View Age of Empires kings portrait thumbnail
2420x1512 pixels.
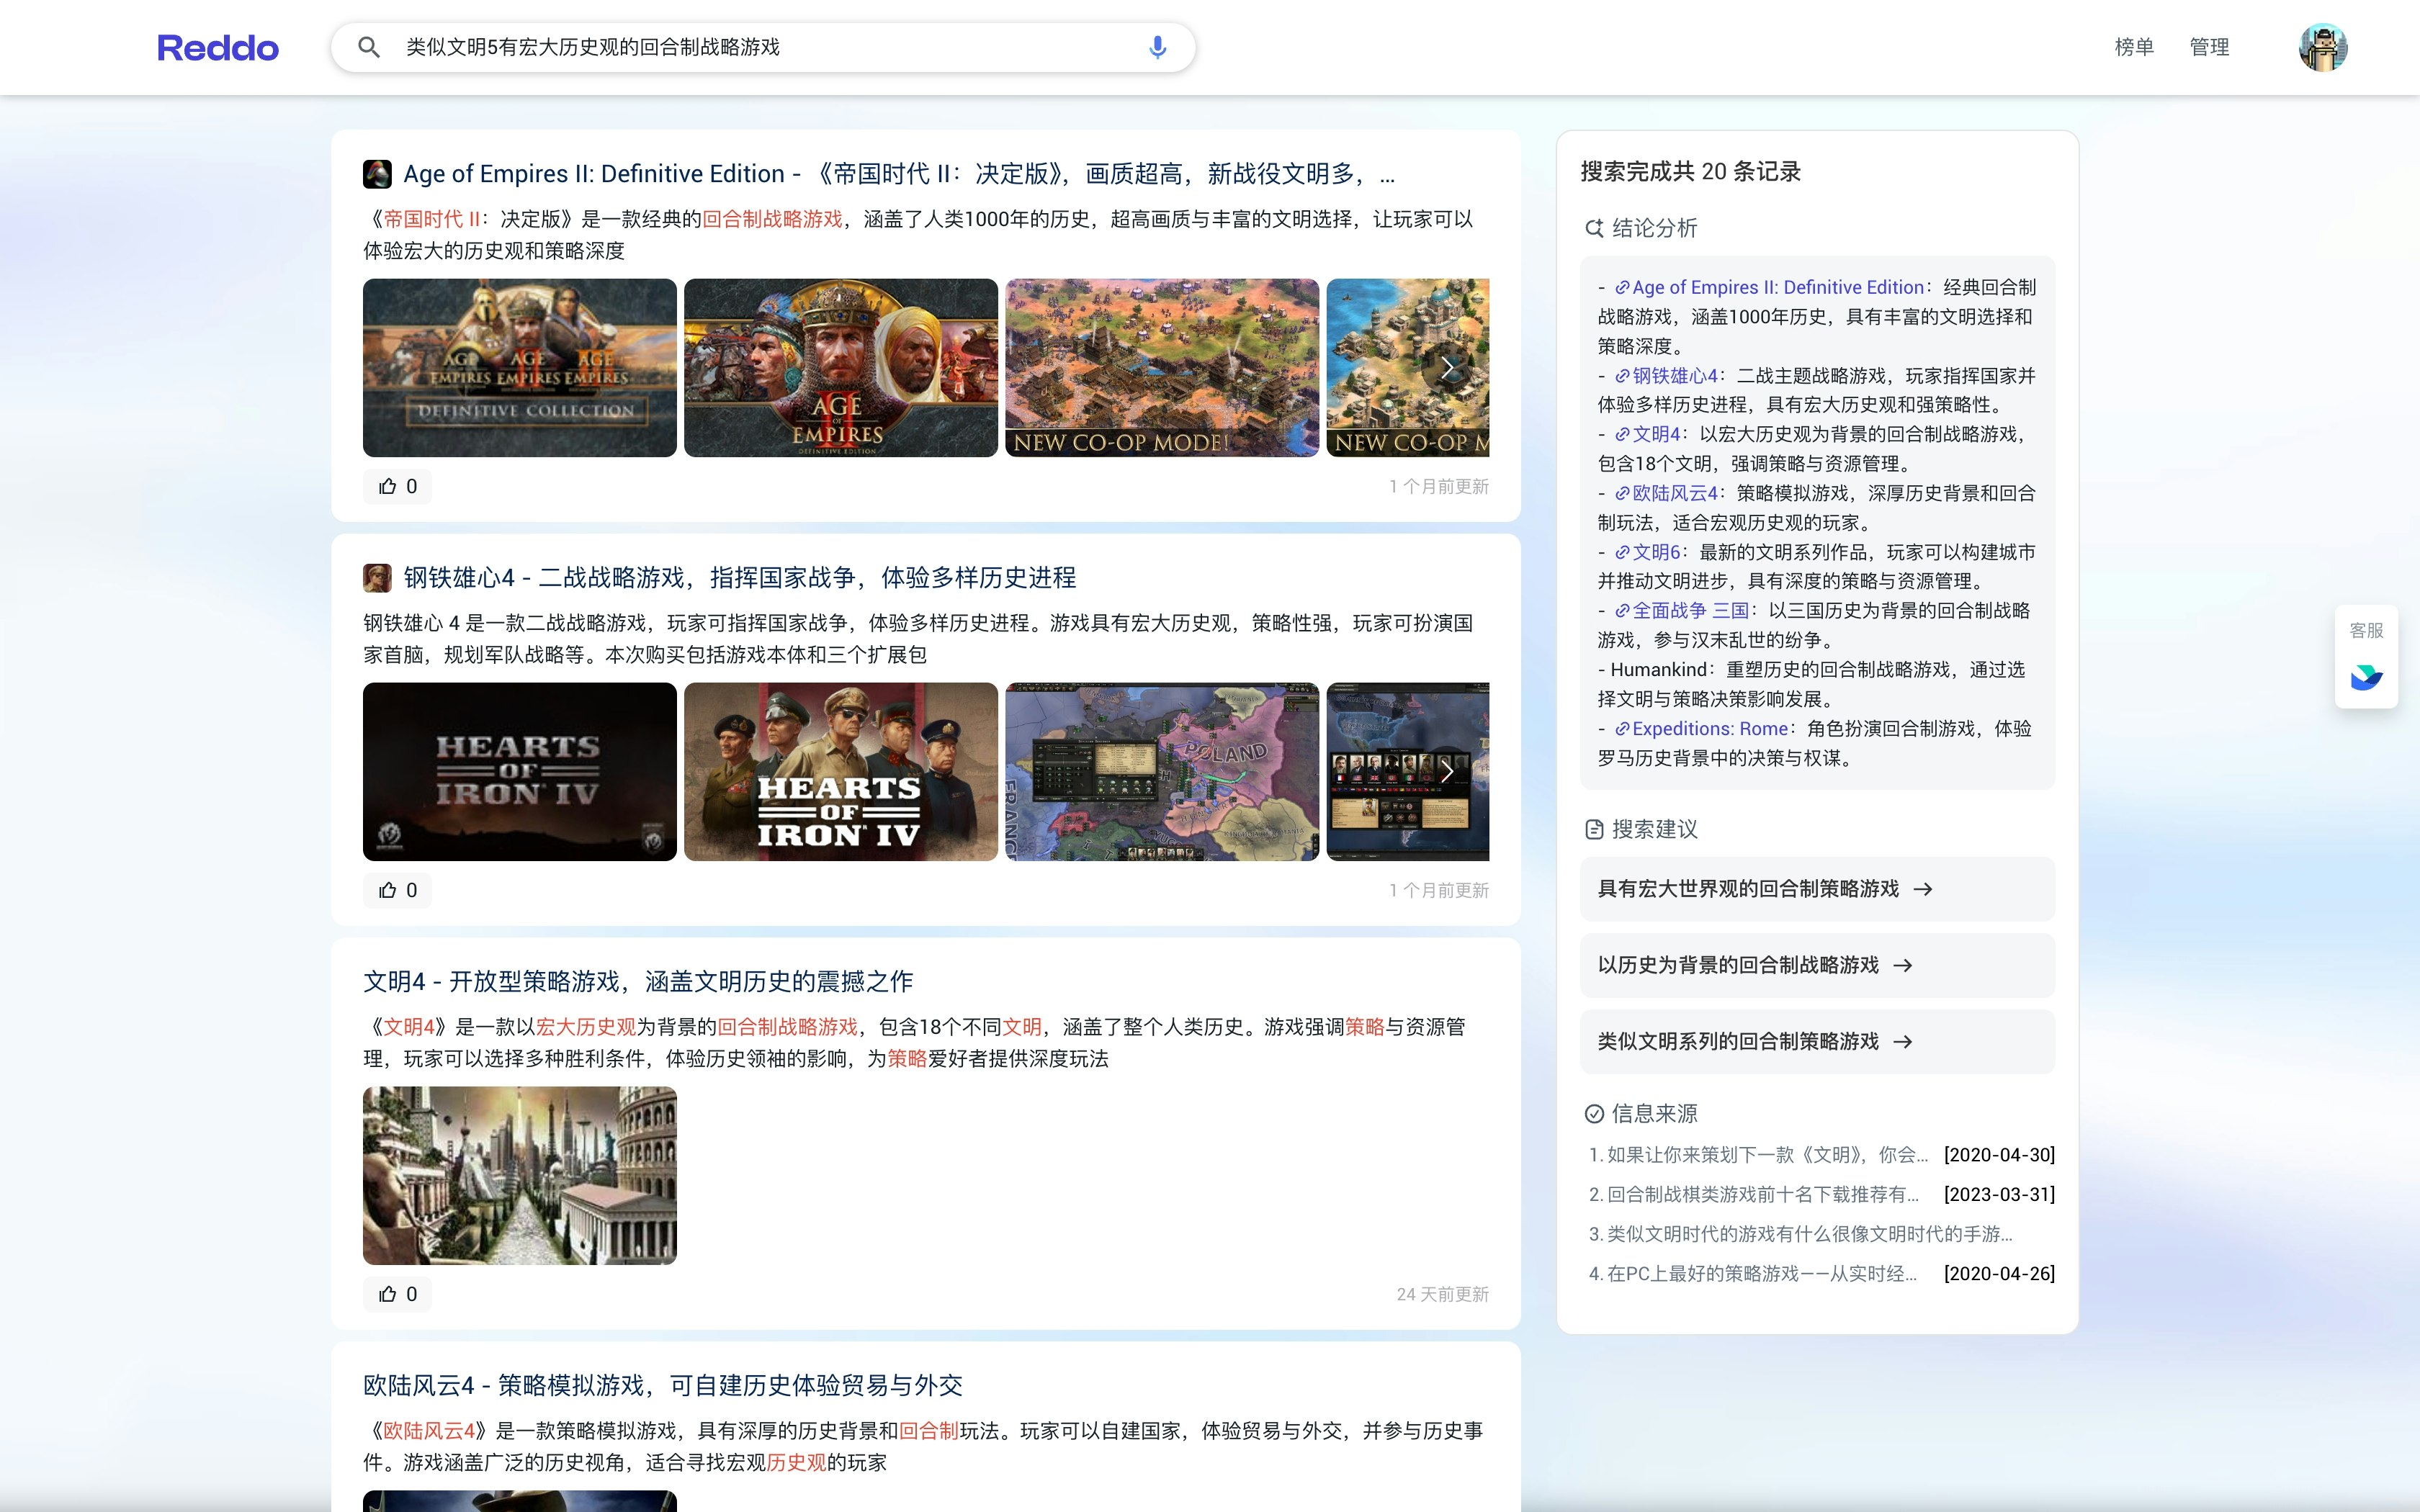841,368
